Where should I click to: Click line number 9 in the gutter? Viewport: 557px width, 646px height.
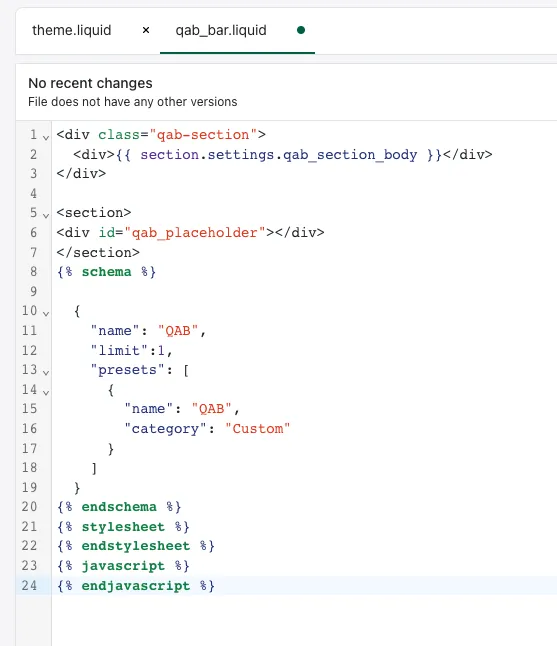click(33, 291)
